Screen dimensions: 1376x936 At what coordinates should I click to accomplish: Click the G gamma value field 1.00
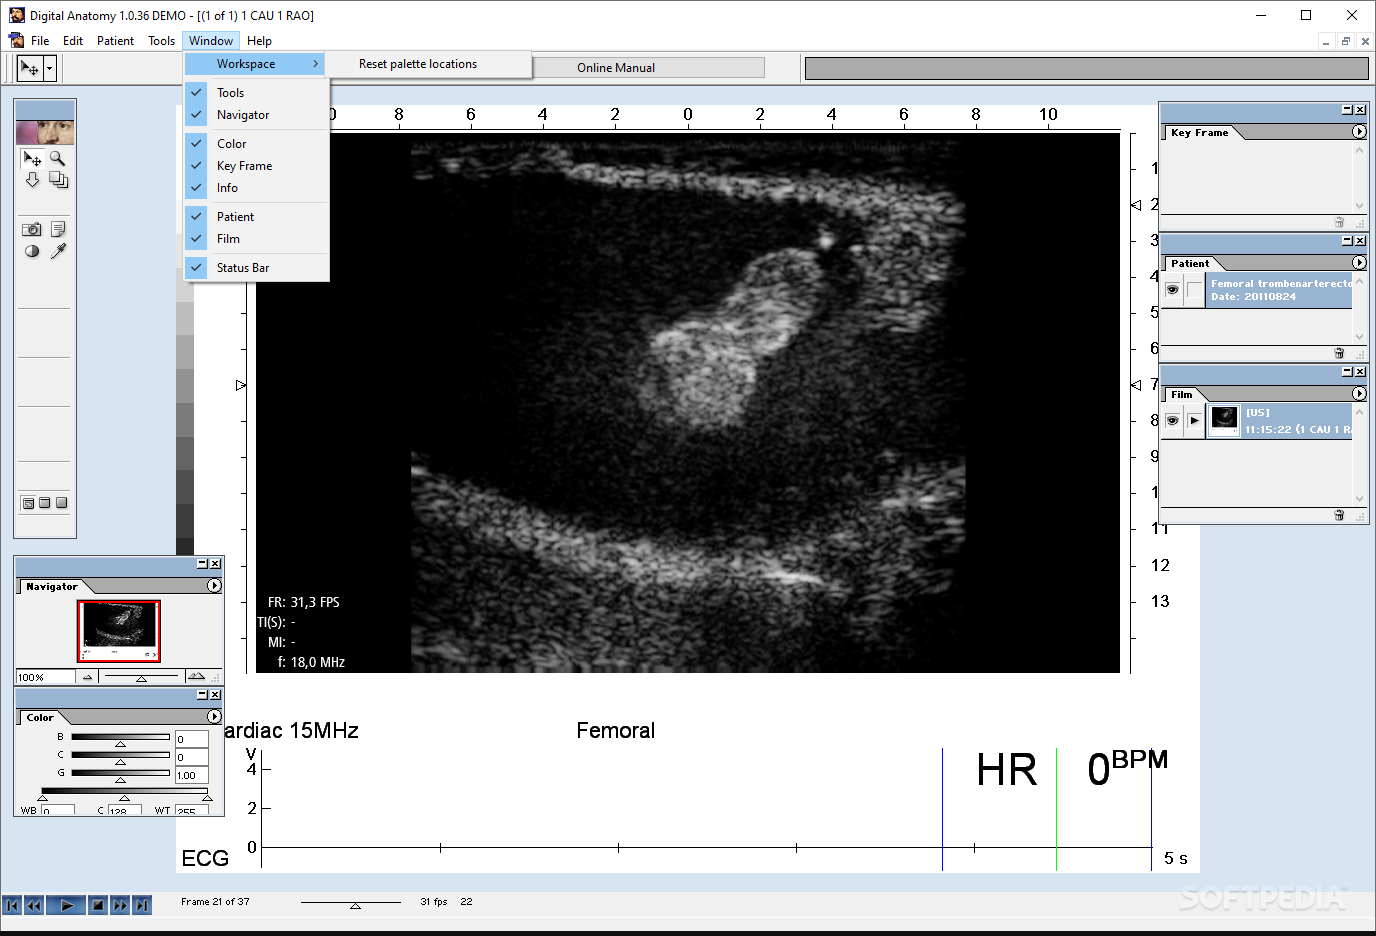pyautogui.click(x=192, y=775)
